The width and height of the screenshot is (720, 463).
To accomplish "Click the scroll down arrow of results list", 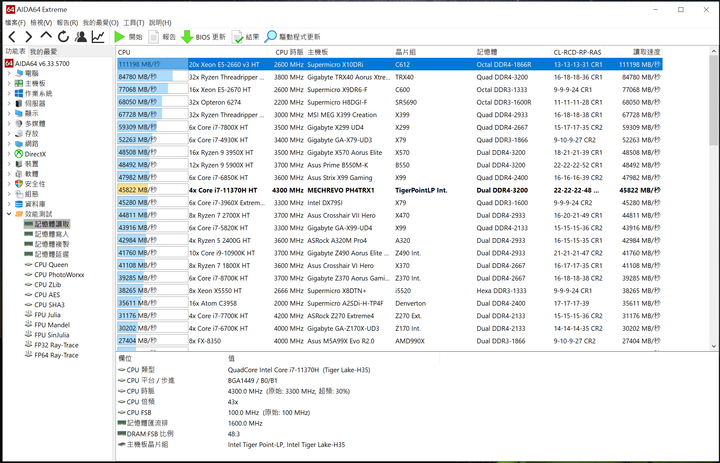I will point(714,346).
